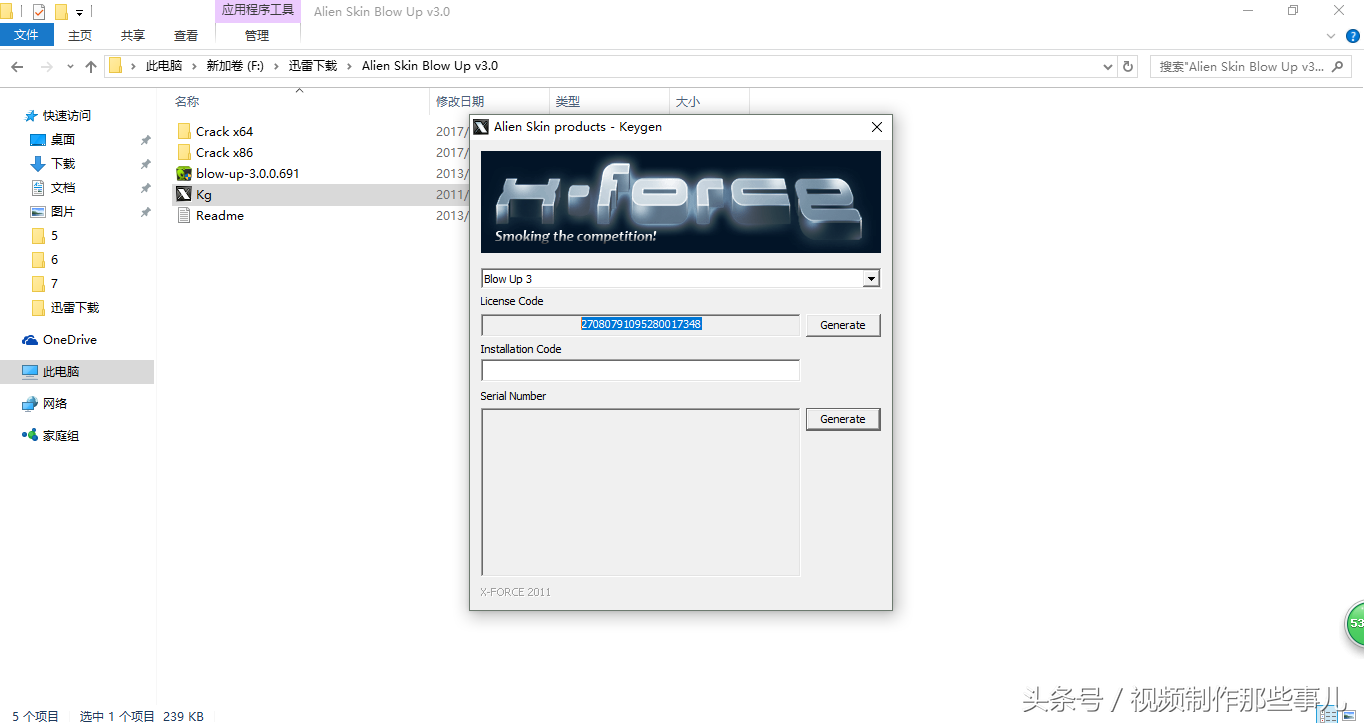Expand the chevron after 新加卷 (F:) in breadcrumb
Image resolution: width=1364 pixels, height=723 pixels.
tap(276, 66)
